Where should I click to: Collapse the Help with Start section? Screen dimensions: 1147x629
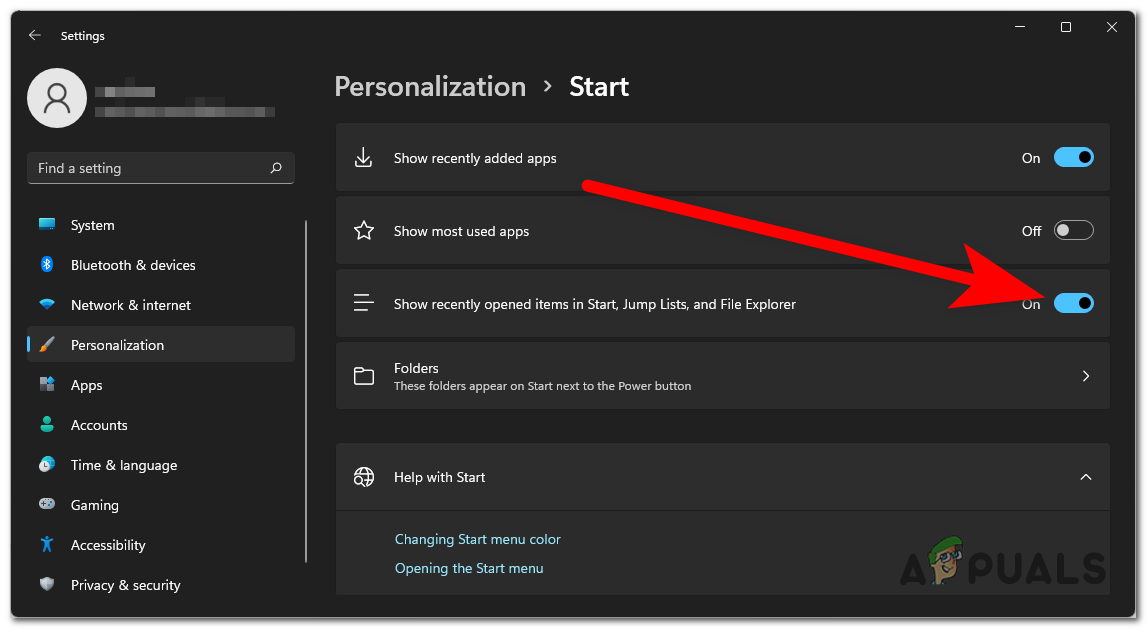(x=1086, y=477)
